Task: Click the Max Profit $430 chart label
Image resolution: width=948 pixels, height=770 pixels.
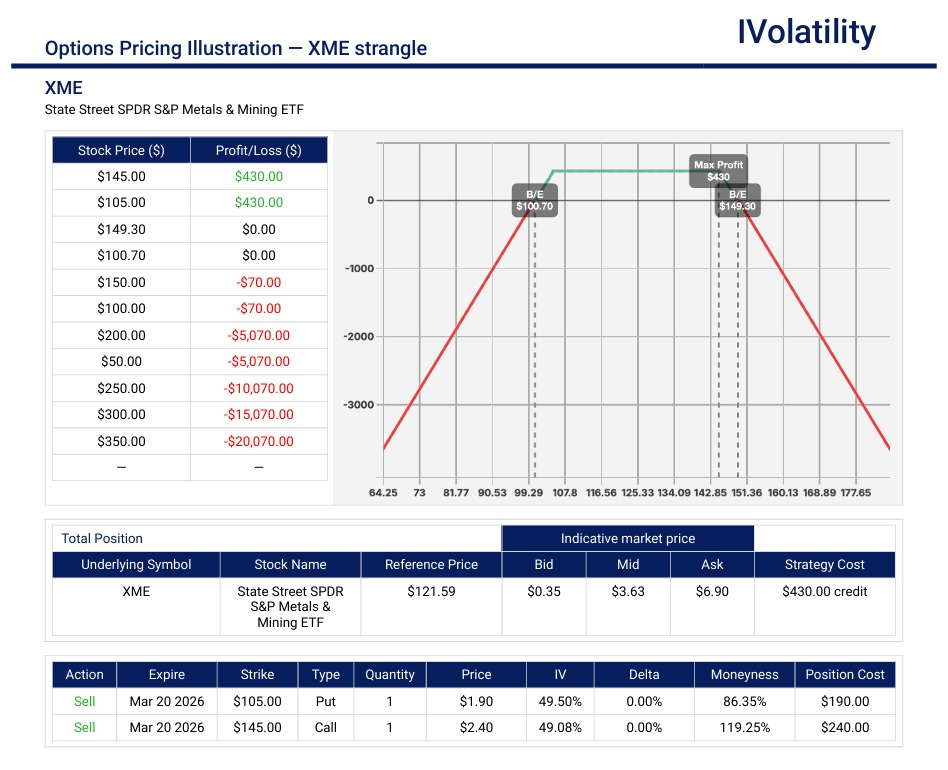Action: pos(718,170)
